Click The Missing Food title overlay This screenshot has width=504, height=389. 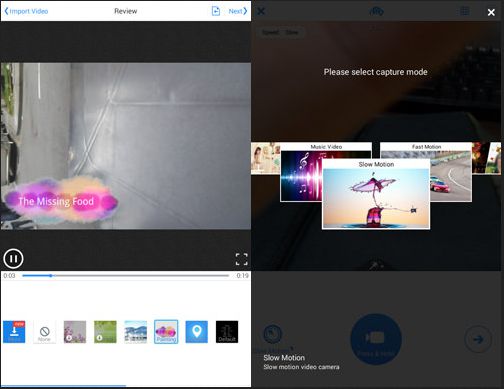pyautogui.click(x=56, y=201)
